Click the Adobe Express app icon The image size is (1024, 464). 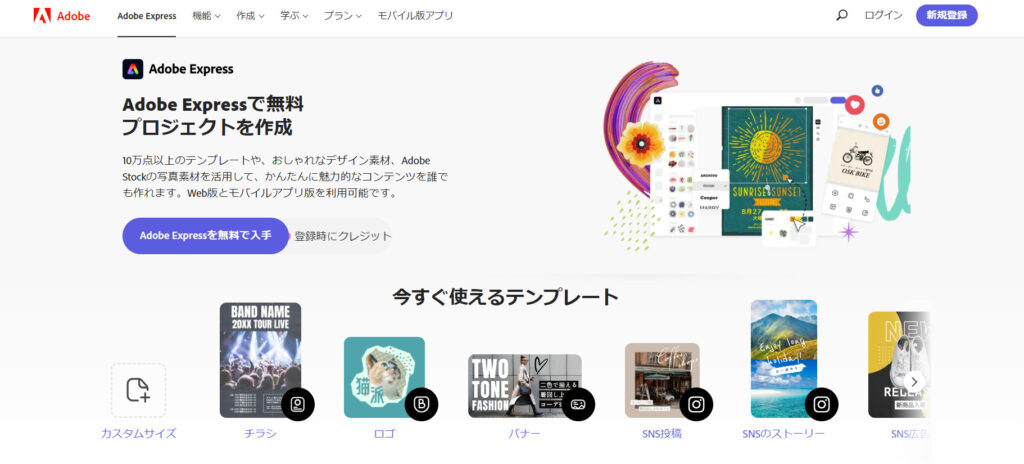[x=133, y=69]
